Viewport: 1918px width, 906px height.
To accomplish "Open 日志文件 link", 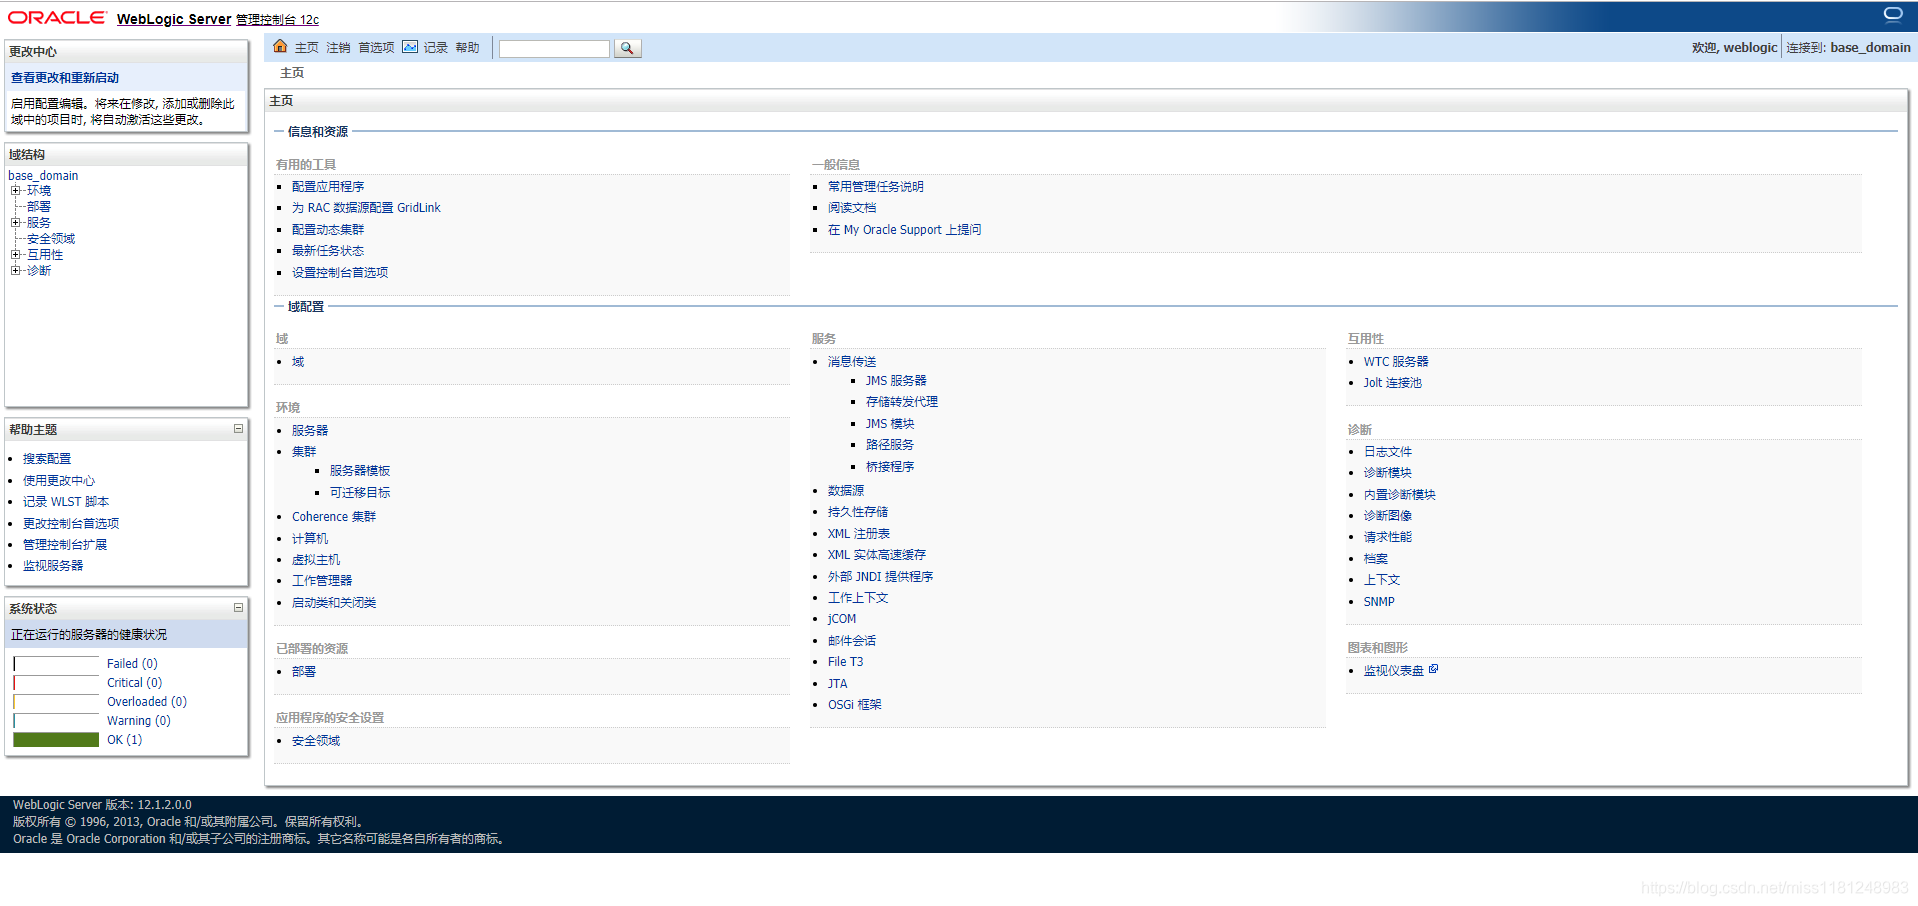I will point(1388,452).
